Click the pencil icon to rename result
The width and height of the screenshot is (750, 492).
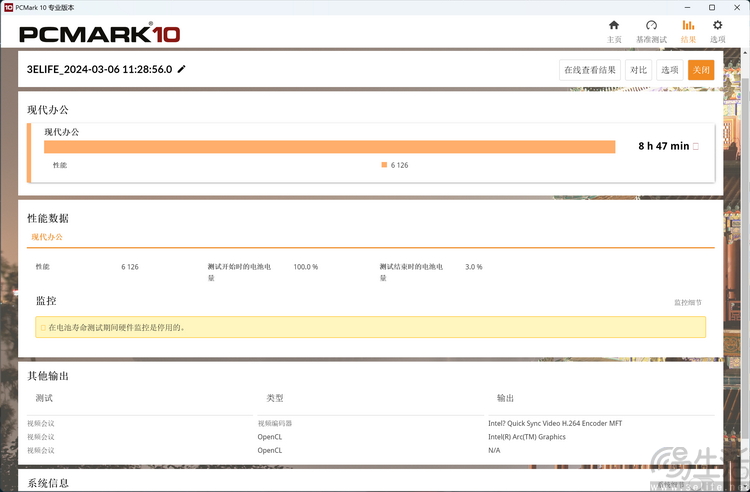click(x=182, y=69)
